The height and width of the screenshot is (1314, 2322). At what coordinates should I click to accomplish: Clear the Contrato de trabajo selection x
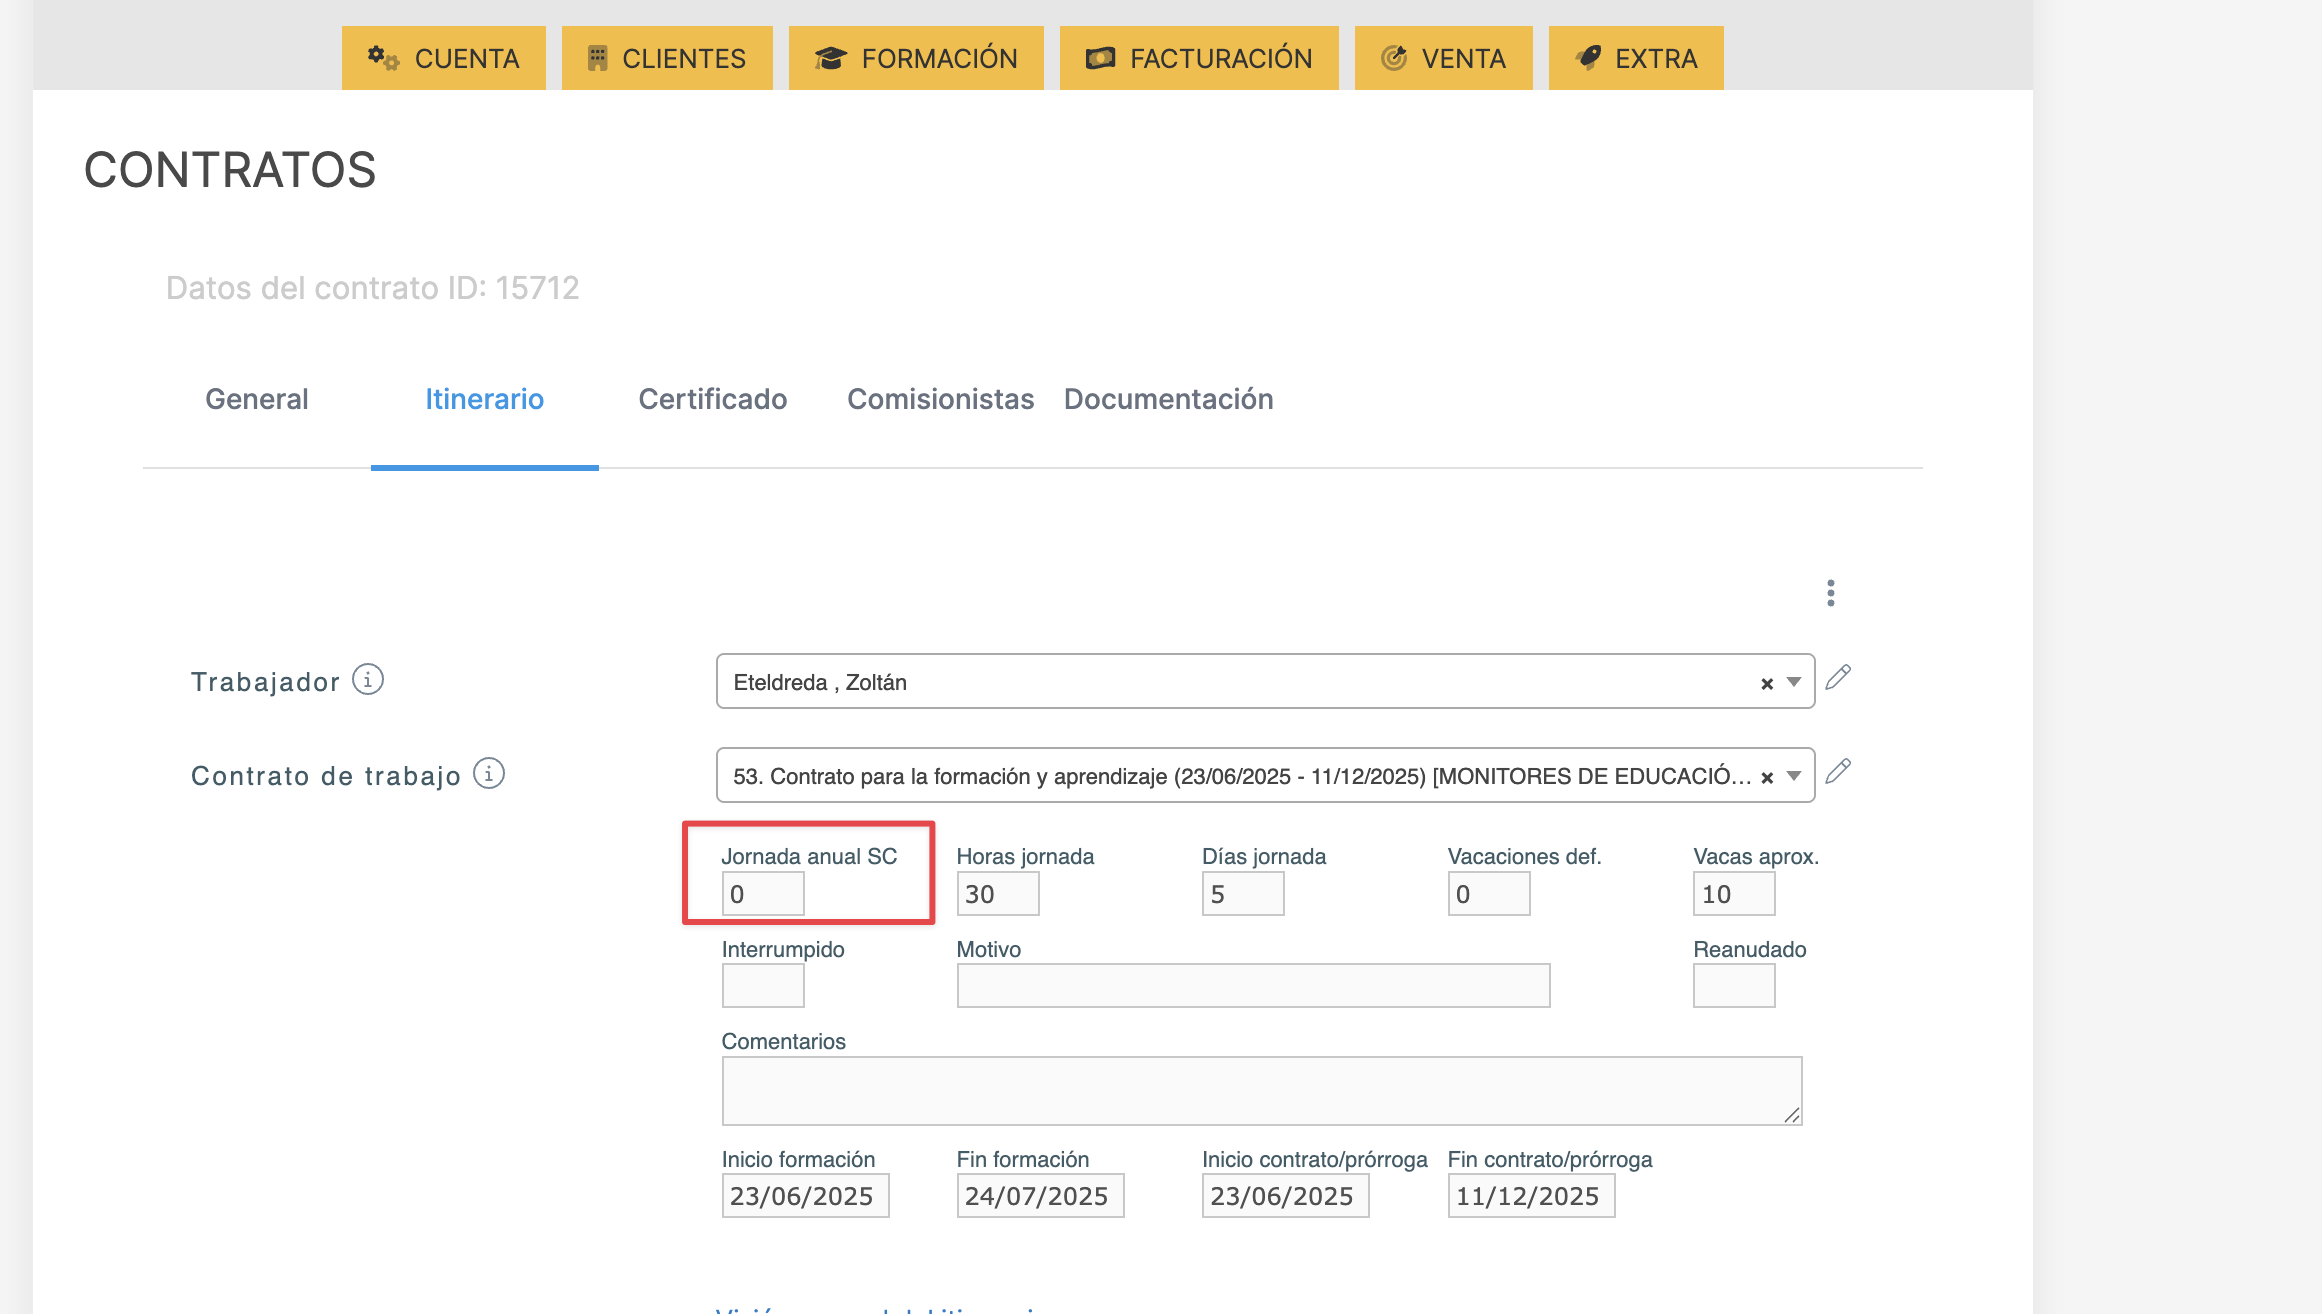pos(1767,777)
